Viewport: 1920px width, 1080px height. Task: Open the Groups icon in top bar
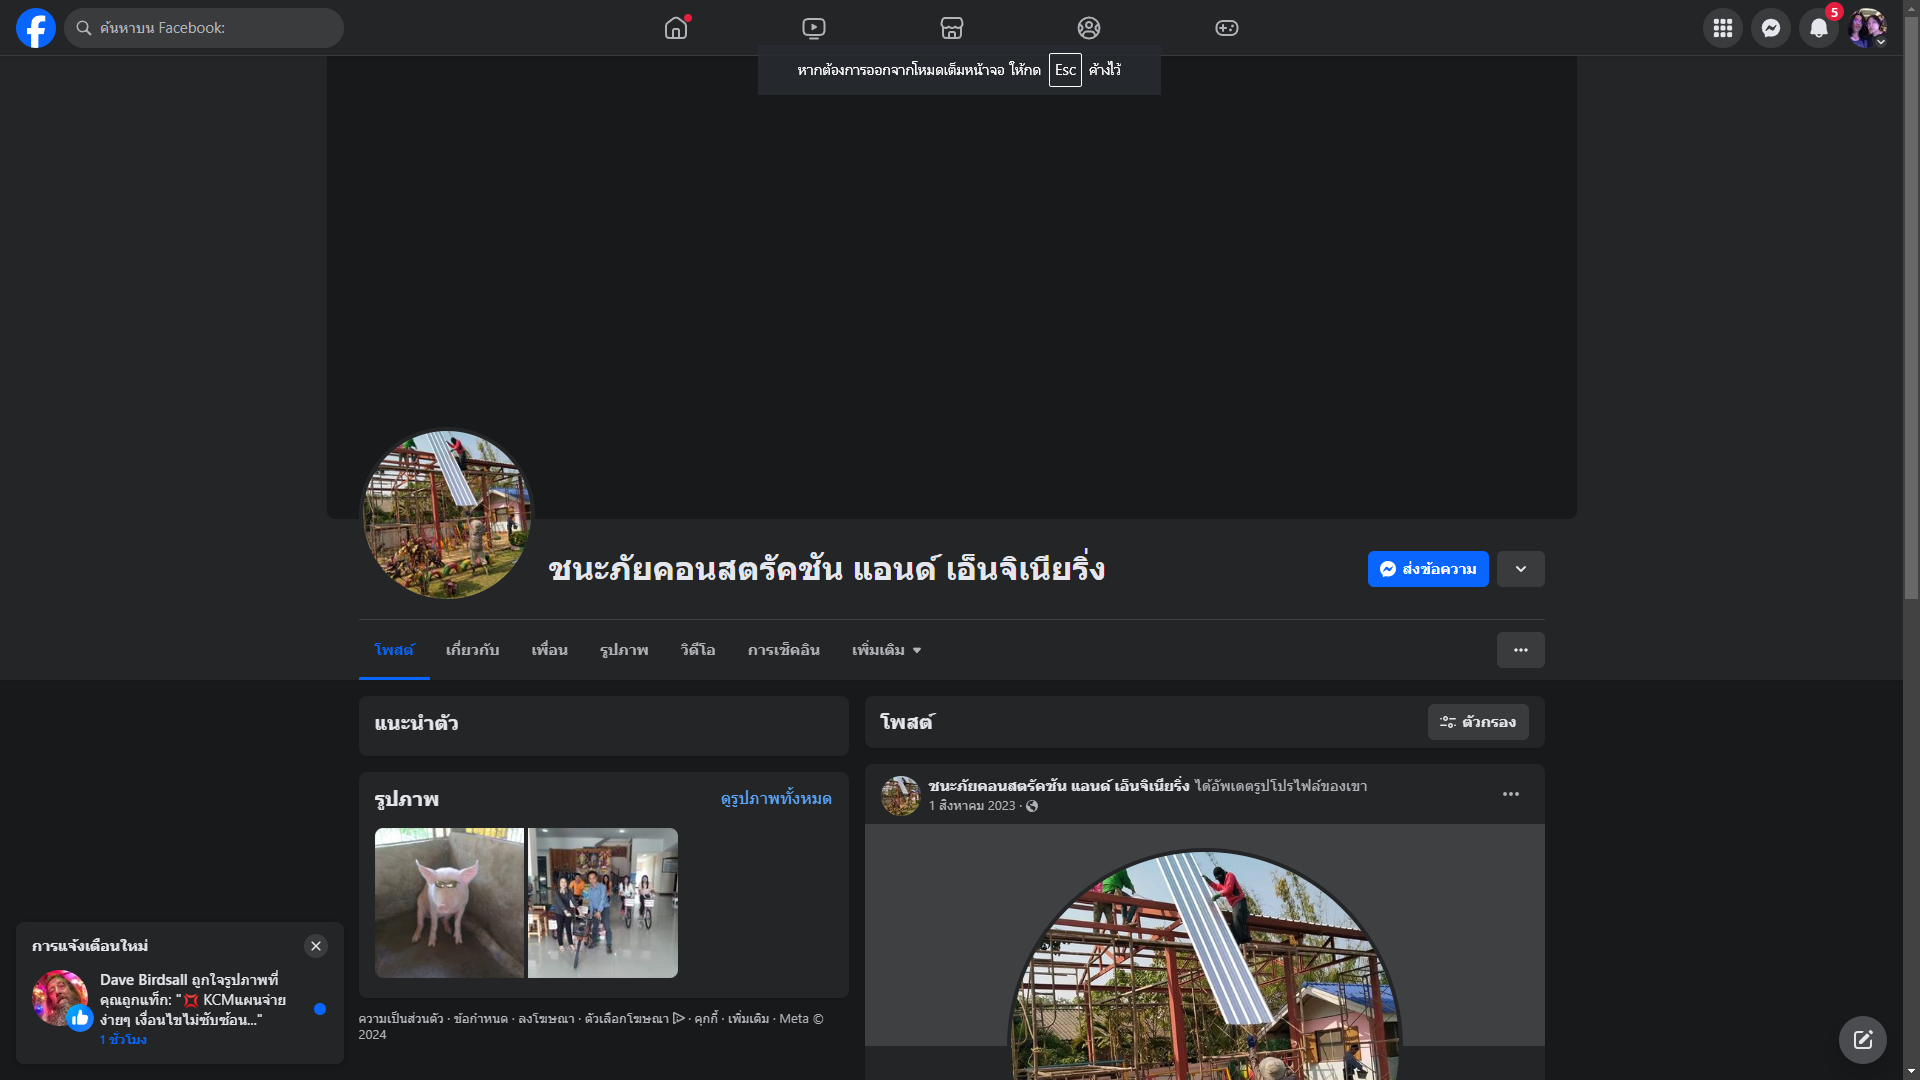(1089, 28)
